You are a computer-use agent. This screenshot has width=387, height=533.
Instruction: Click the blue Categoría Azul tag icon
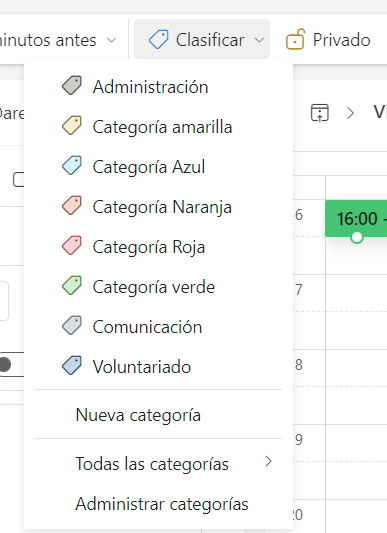click(72, 166)
